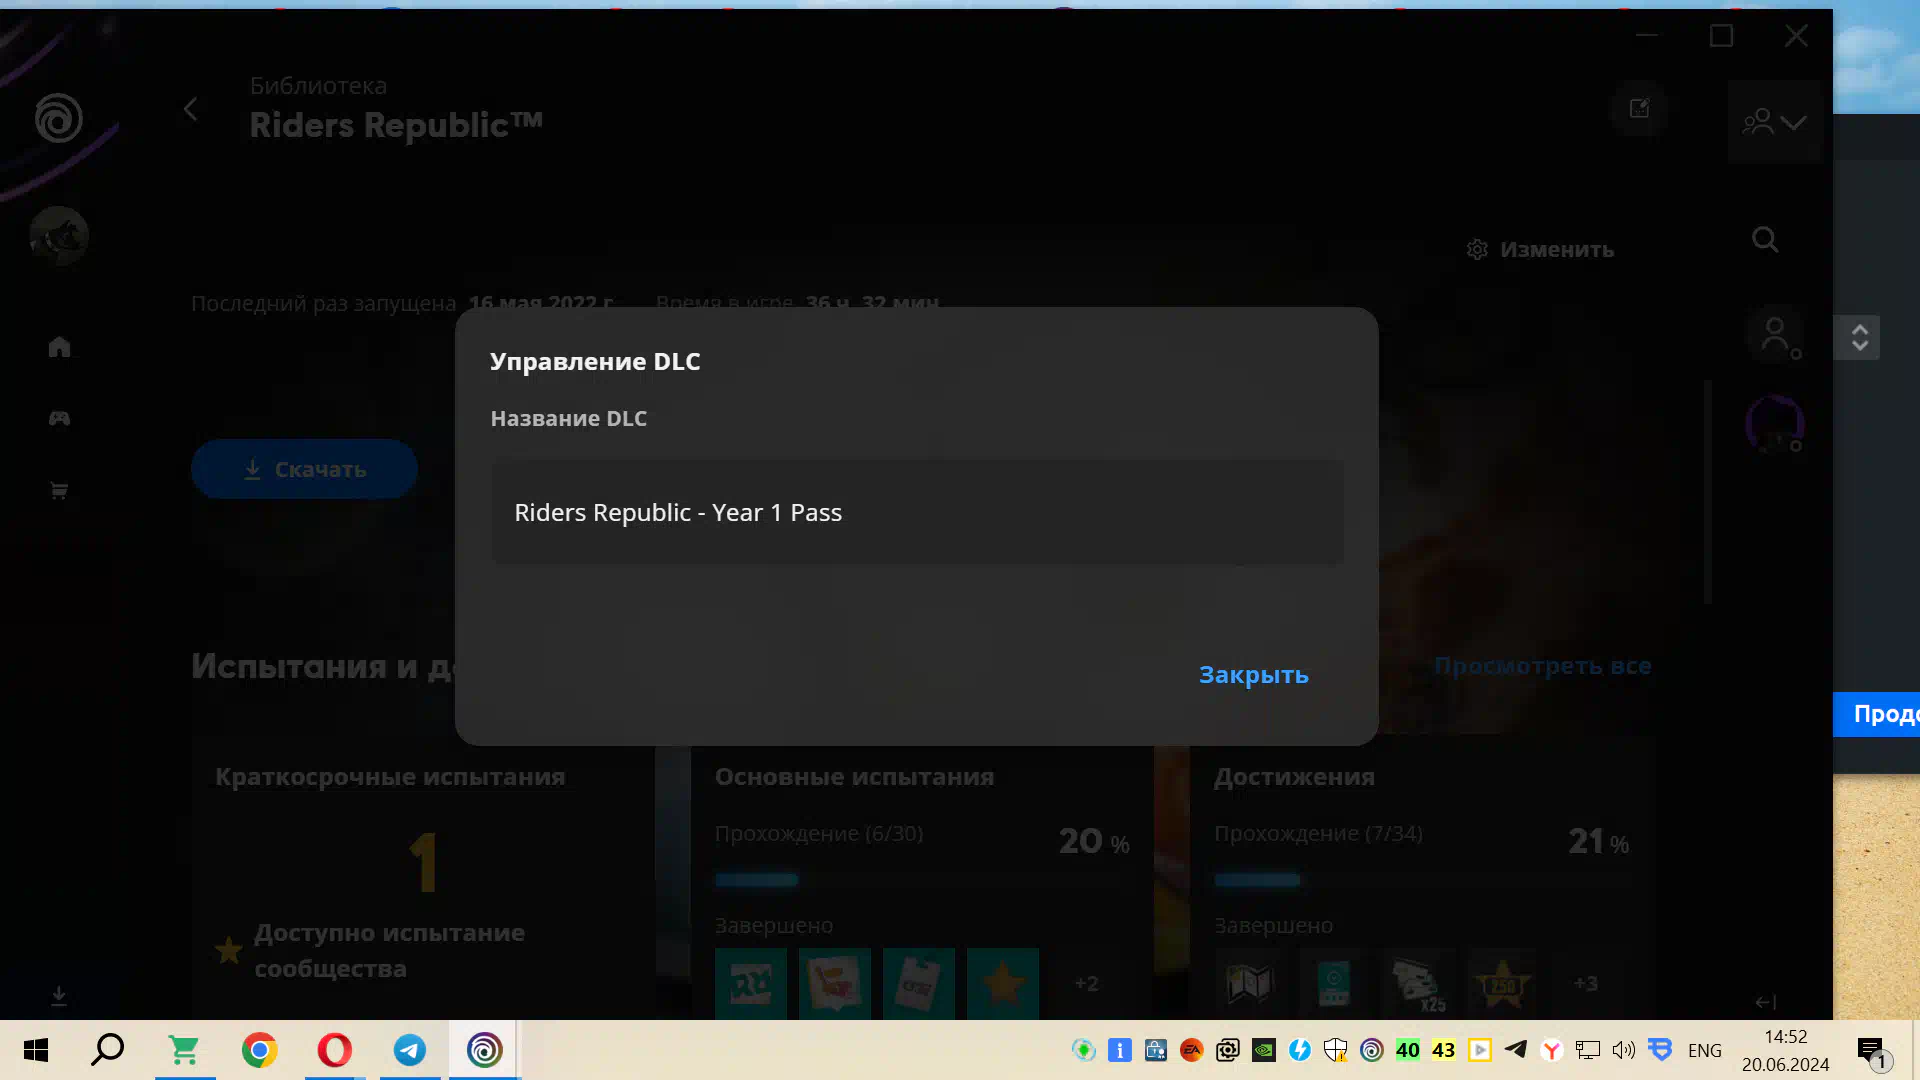The height and width of the screenshot is (1080, 1920).
Task: Click Ubisoft Connect taskbar button
Action: tap(485, 1050)
